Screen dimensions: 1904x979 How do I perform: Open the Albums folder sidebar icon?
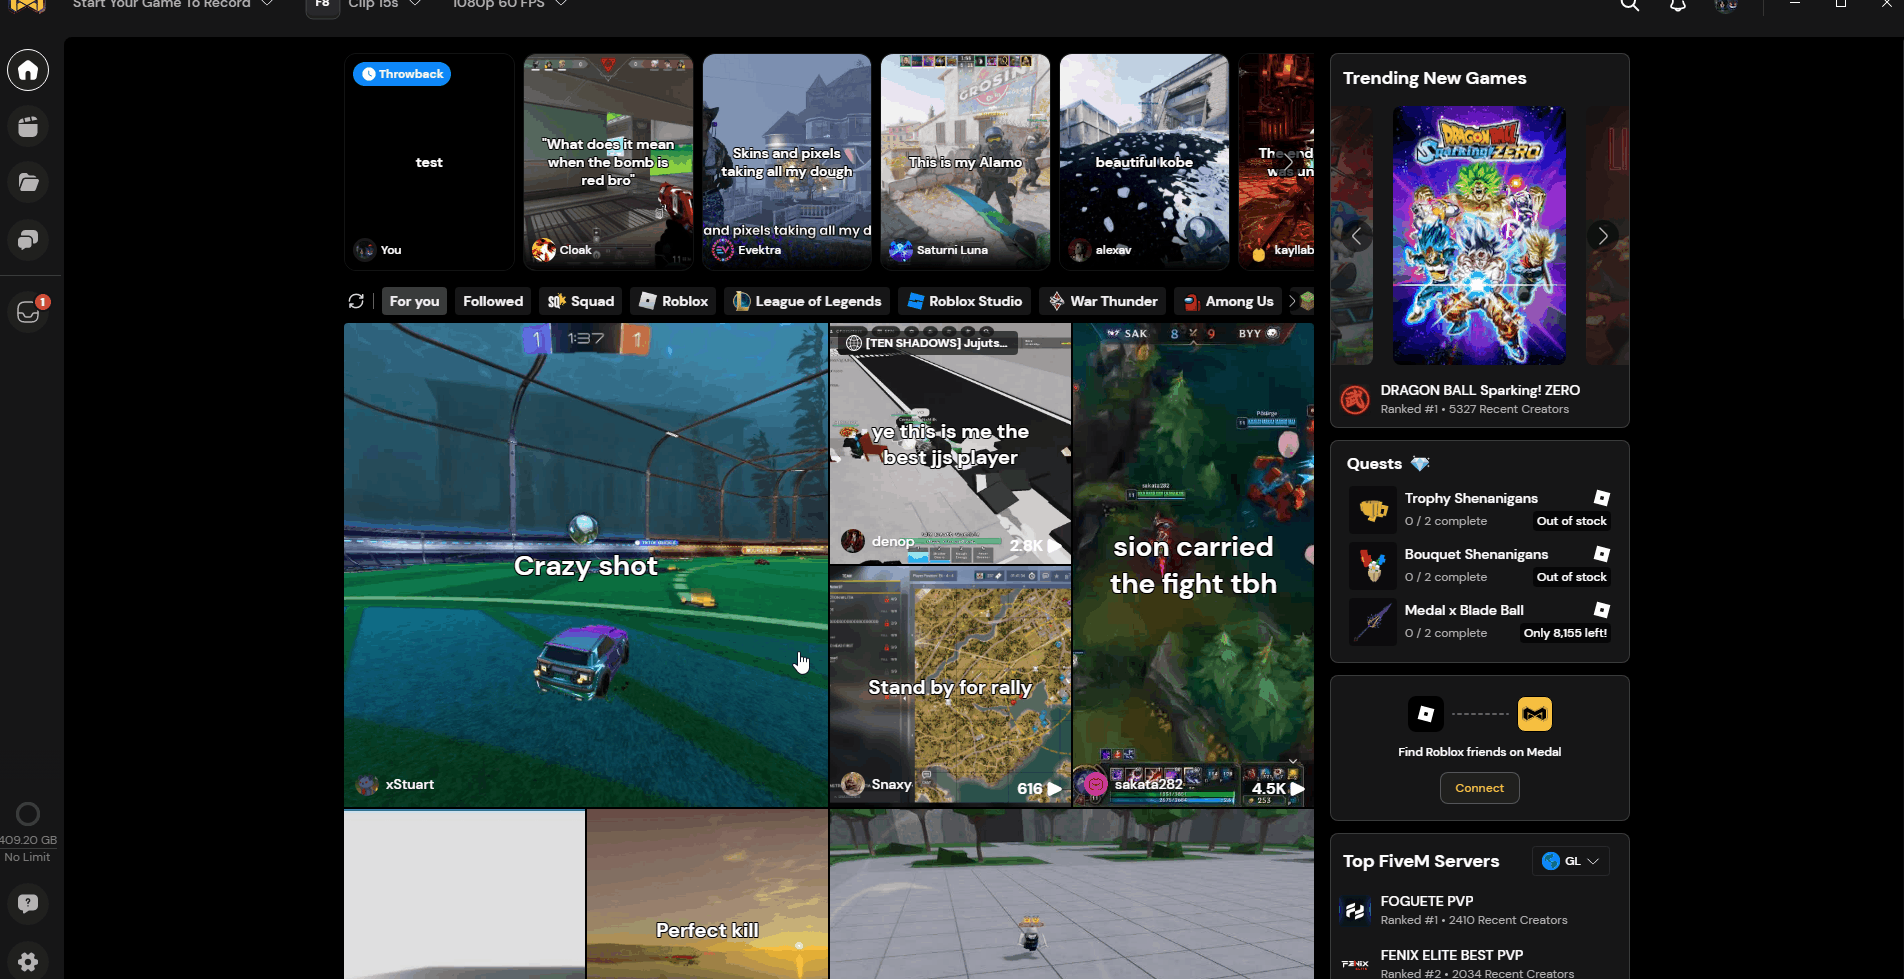pos(28,183)
